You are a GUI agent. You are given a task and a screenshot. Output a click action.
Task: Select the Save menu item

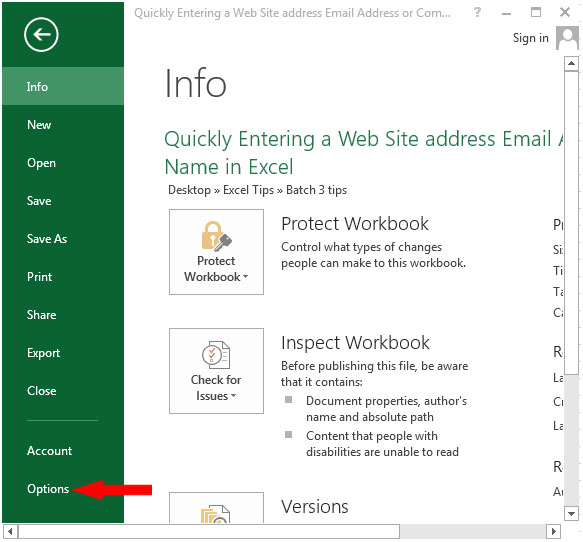pyautogui.click(x=63, y=201)
